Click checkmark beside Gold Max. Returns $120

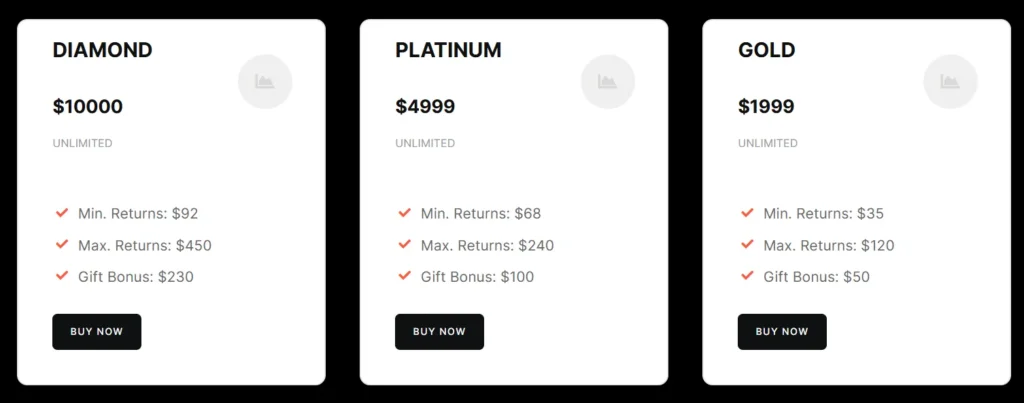point(747,244)
